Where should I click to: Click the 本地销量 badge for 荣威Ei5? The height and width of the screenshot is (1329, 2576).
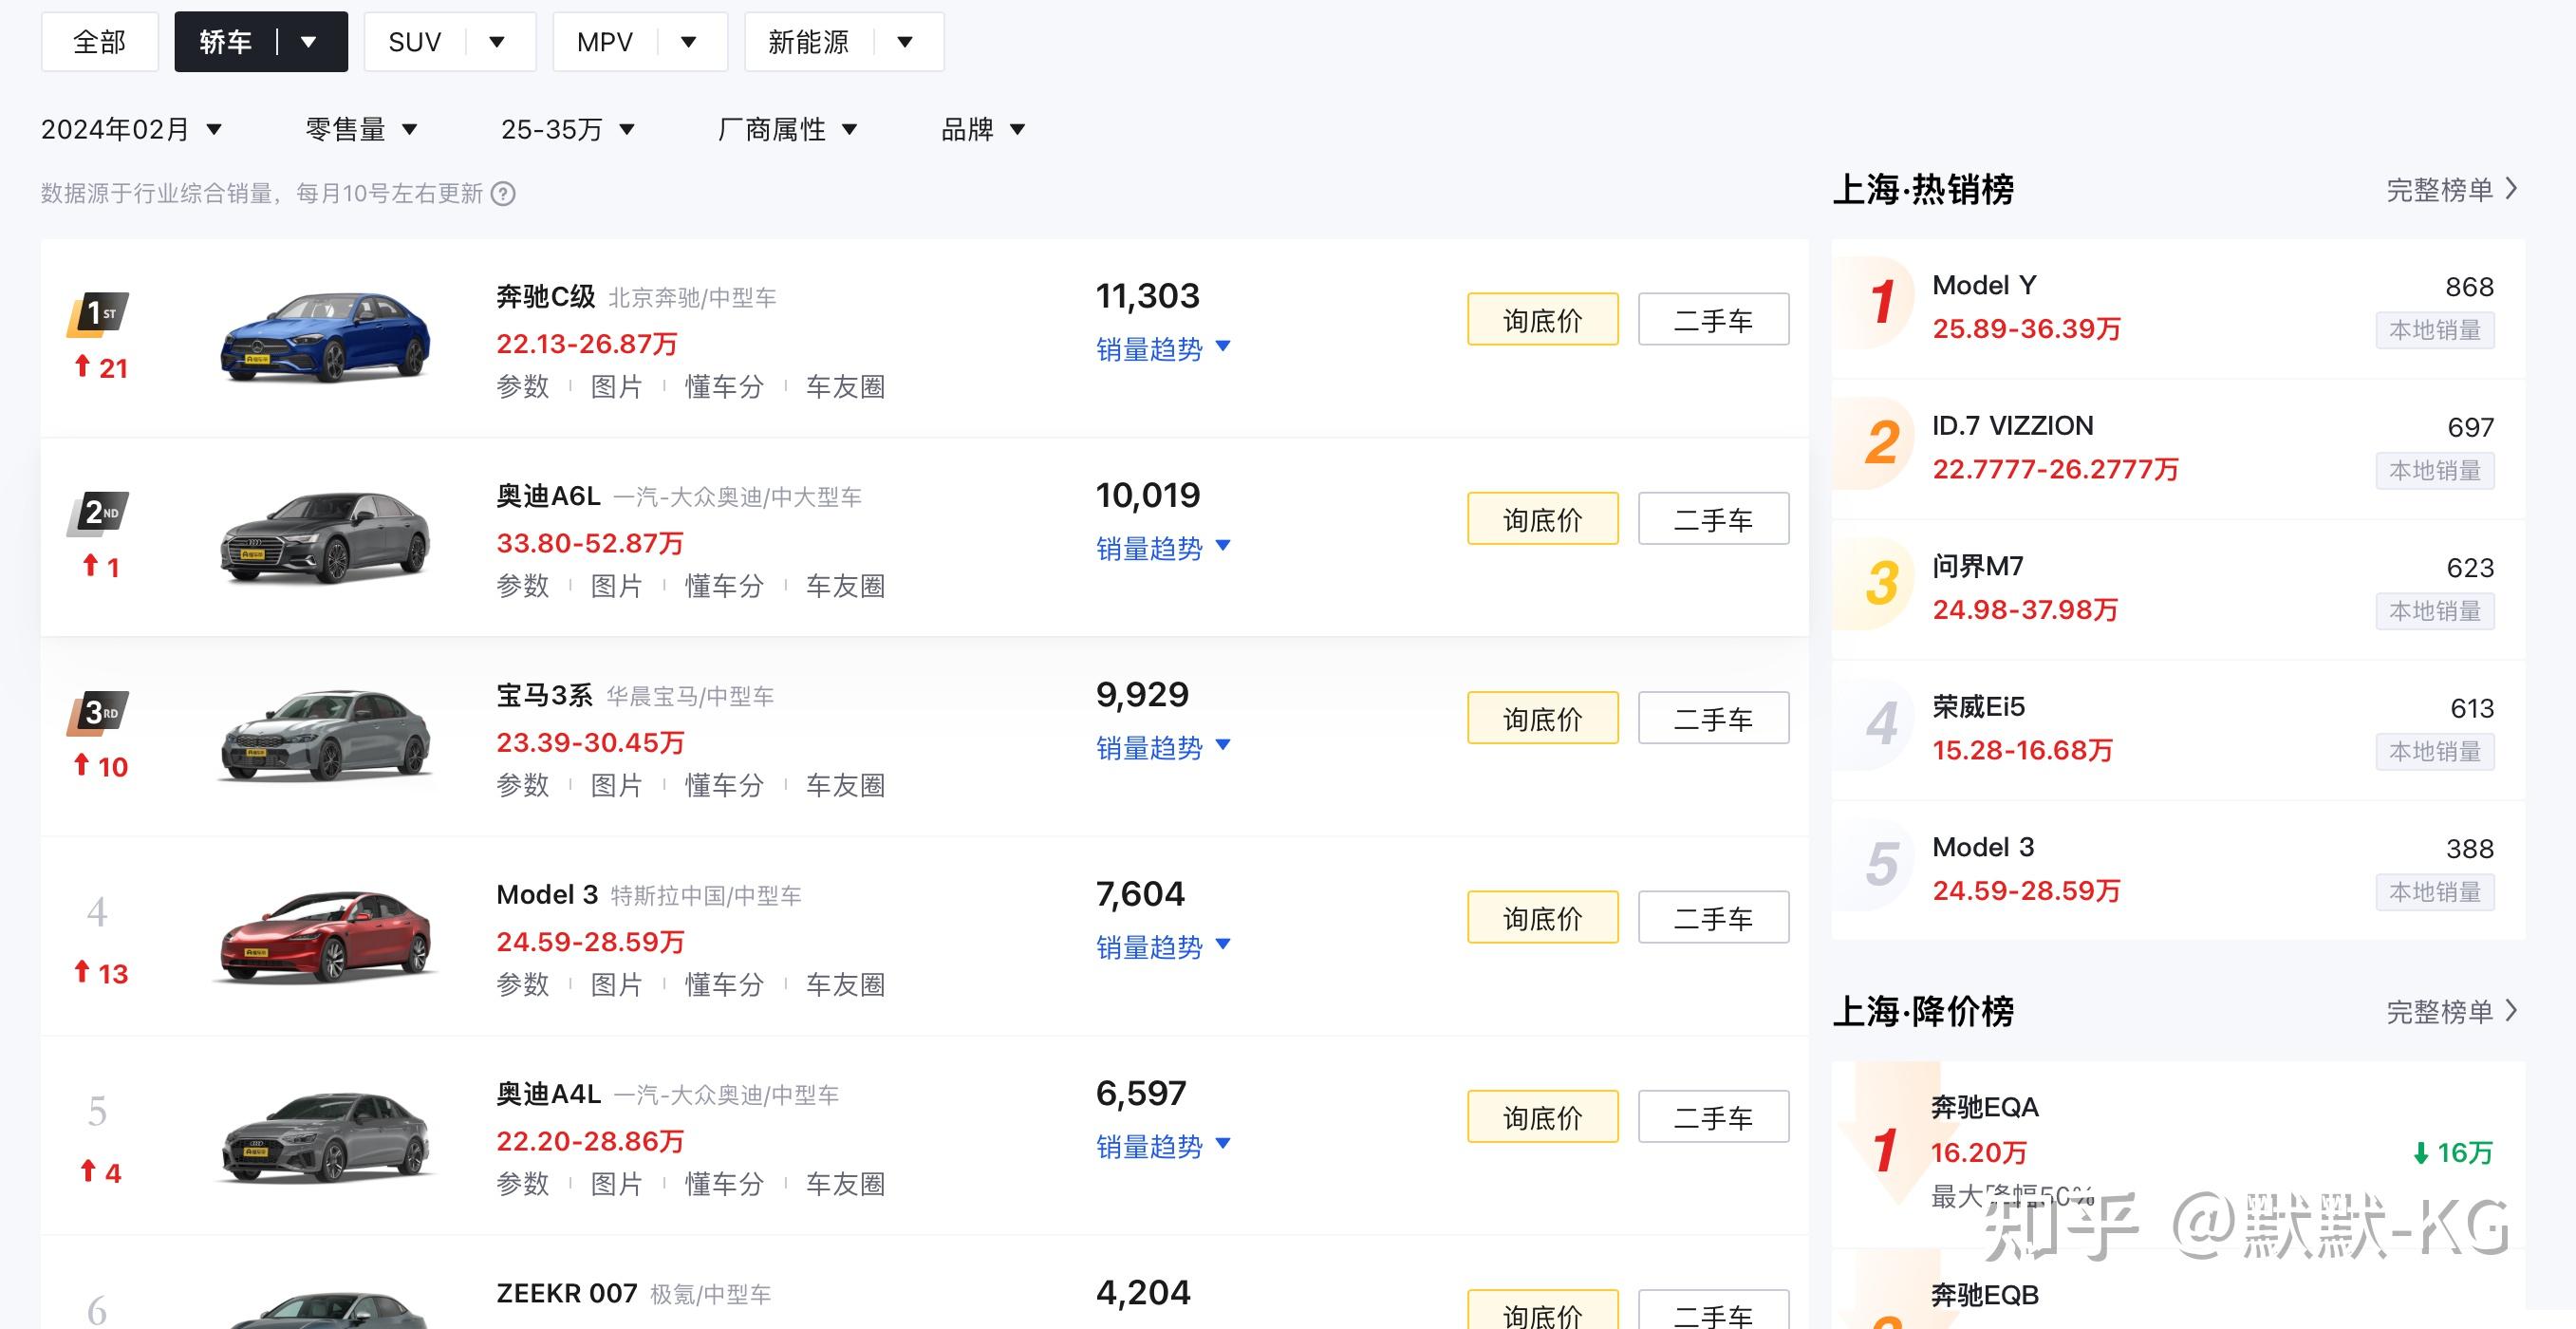(x=2434, y=752)
